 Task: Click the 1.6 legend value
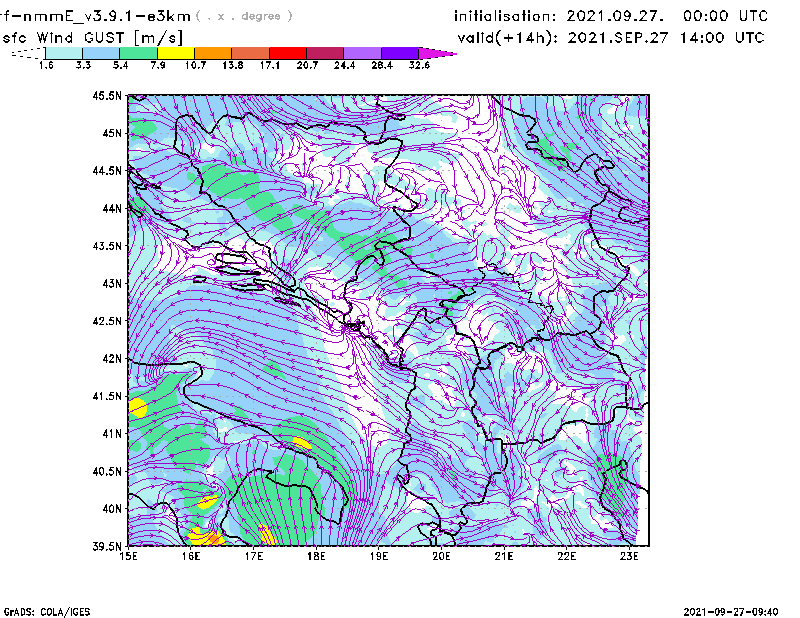coord(46,65)
